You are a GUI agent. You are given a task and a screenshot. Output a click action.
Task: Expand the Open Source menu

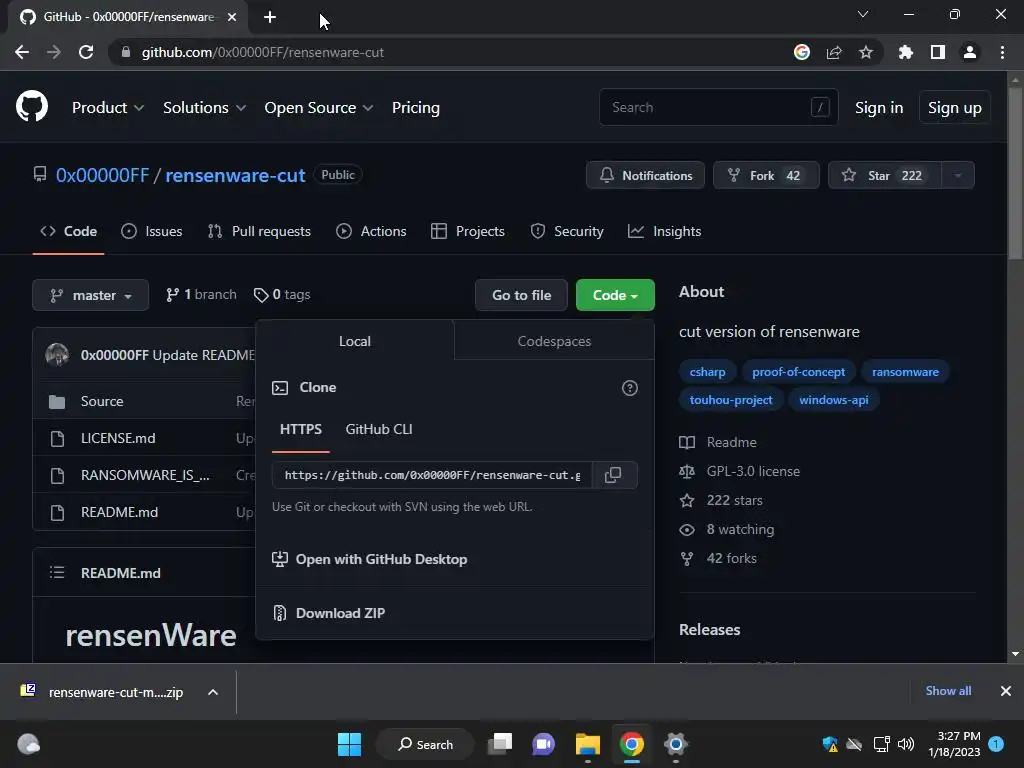319,108
